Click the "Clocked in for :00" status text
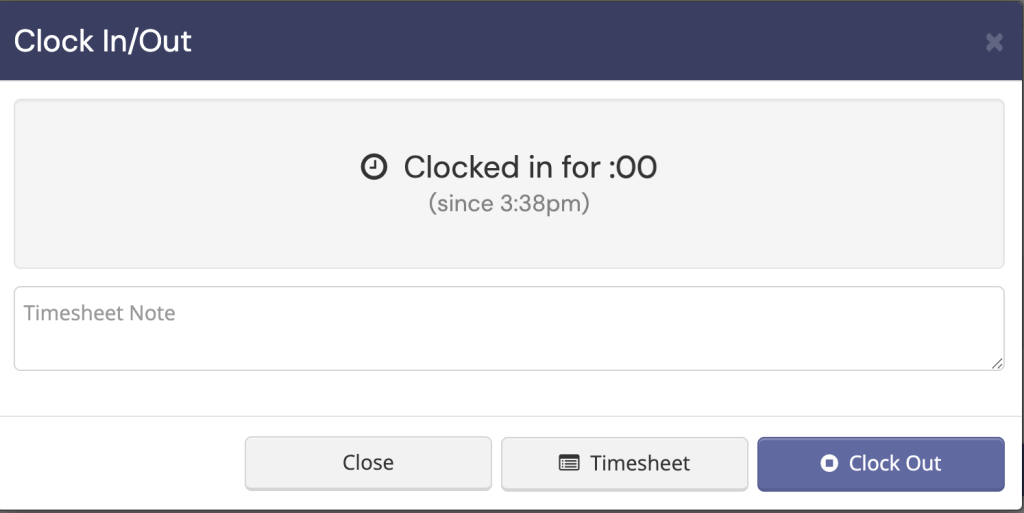The image size is (1024, 513). point(530,167)
